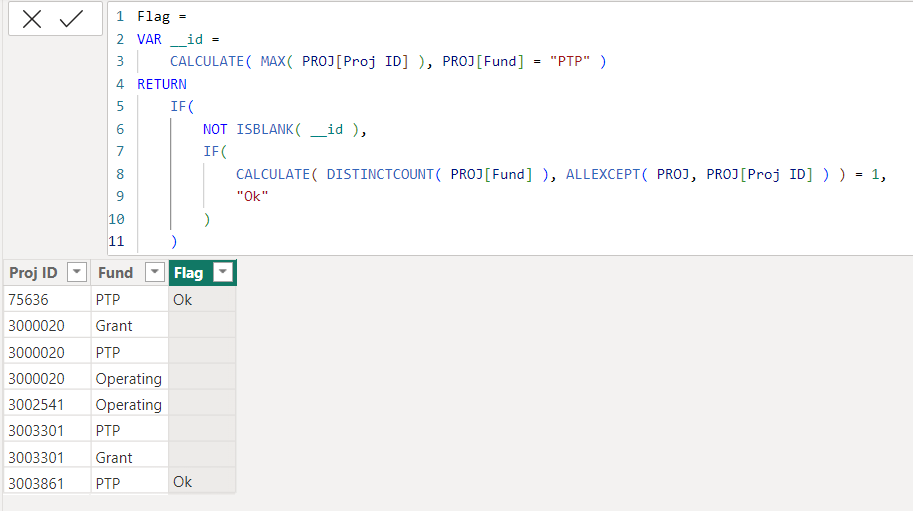Click the DISTINCTCOUNT function in the formula
This screenshot has height=511, width=913.
click(x=381, y=174)
